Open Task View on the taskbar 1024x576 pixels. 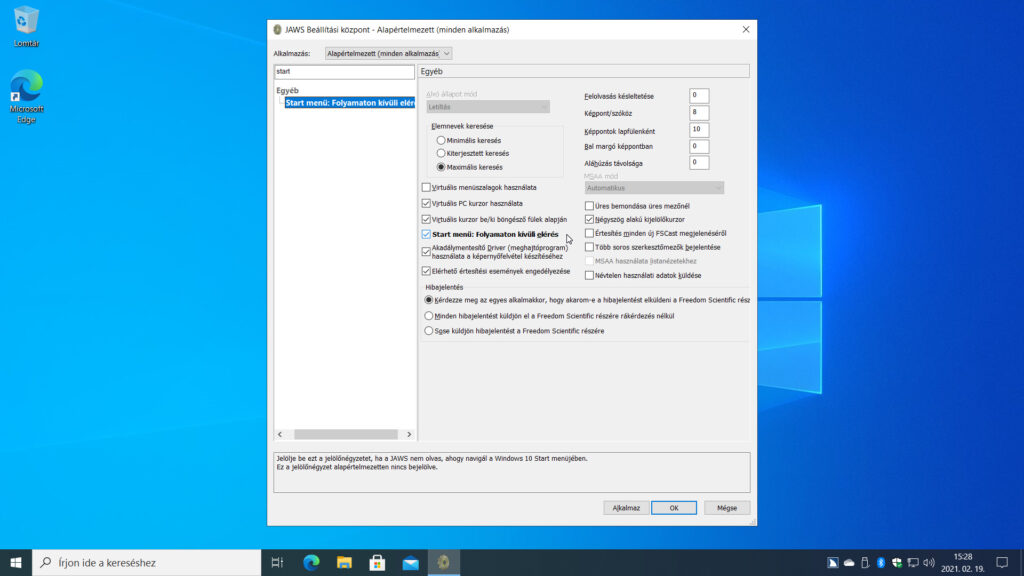277,562
